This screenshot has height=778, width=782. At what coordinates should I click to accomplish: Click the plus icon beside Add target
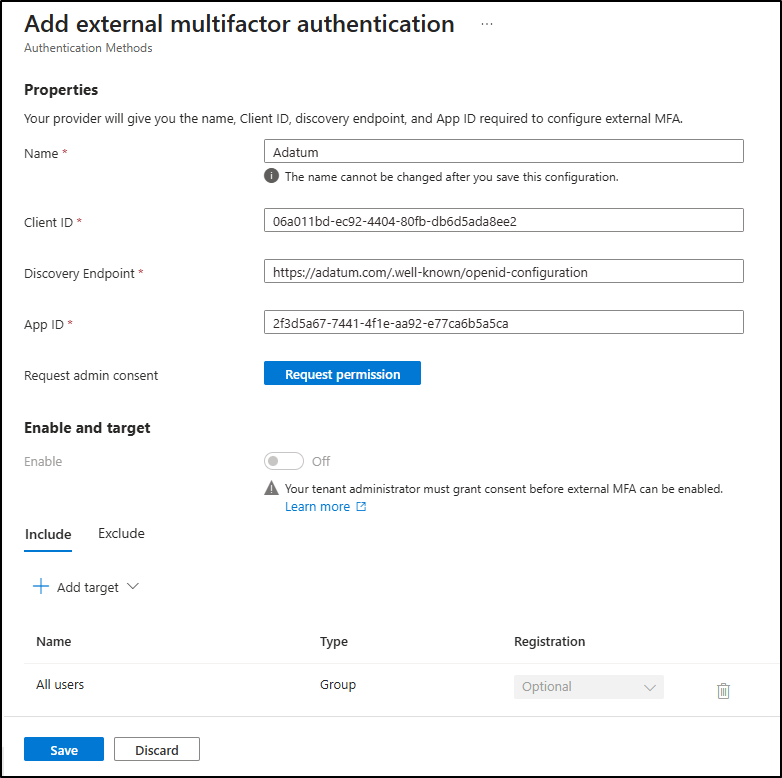[x=41, y=587]
